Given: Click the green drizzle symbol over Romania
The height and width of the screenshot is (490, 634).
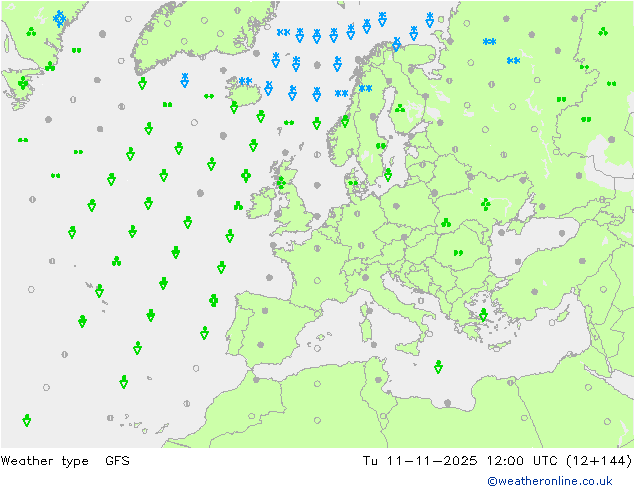Looking at the screenshot, I should click(x=458, y=253).
